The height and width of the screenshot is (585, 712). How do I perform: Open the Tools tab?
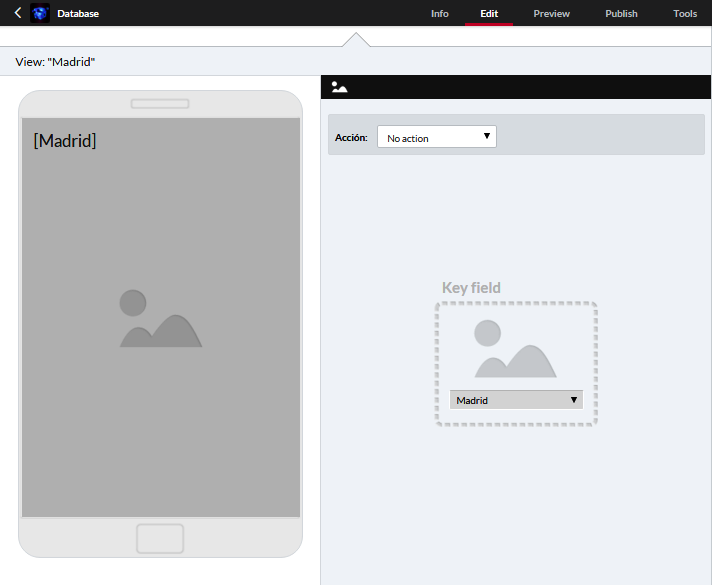[685, 14]
